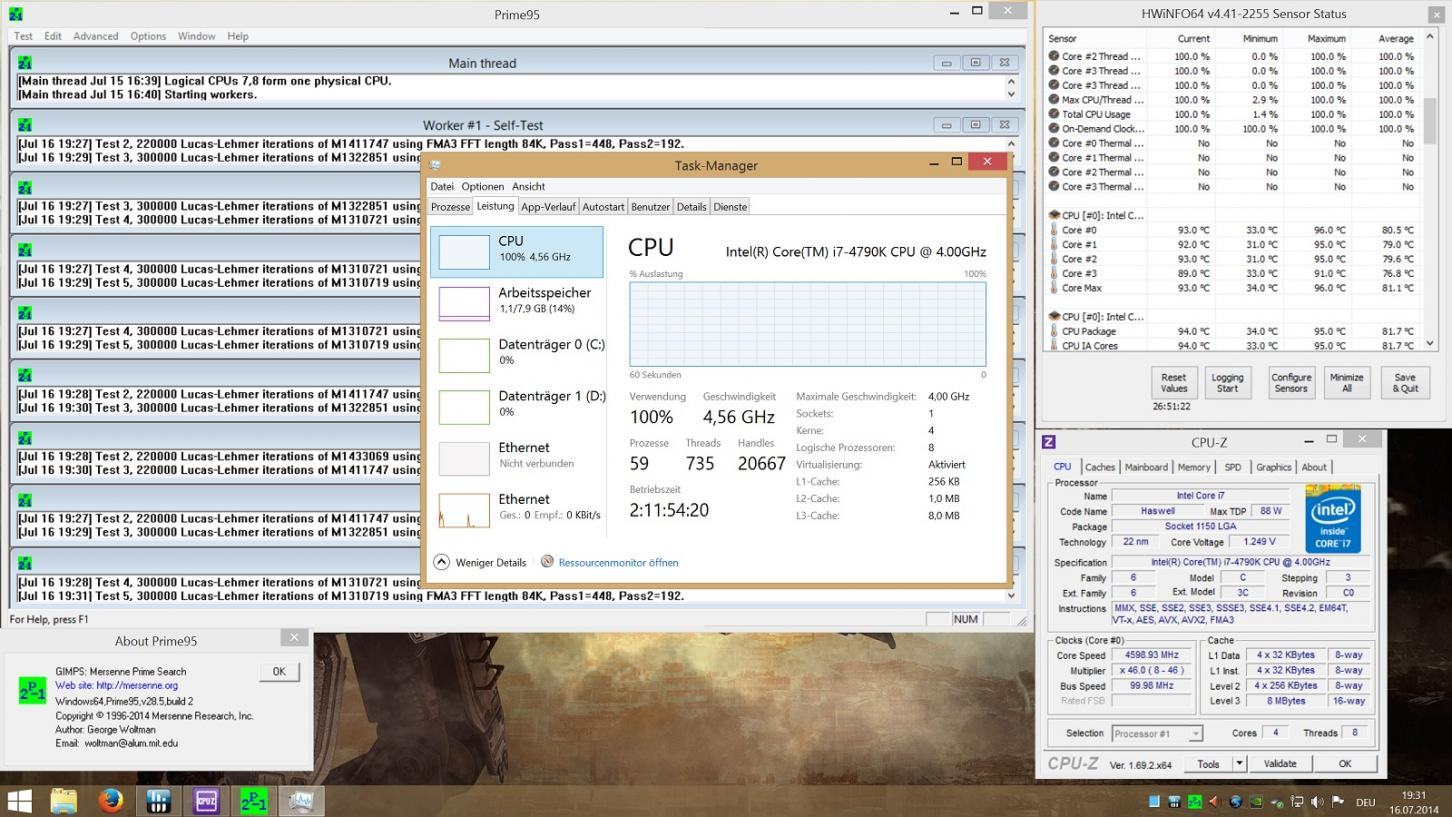Open Datei menu in Task Manager
Viewport: 1452px width, 817px height.
click(442, 186)
